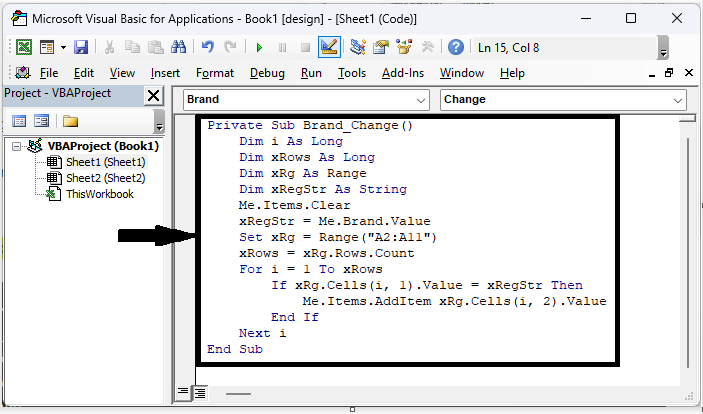Open the Tools menu
Screen dimensions: 703x414
(x=352, y=73)
